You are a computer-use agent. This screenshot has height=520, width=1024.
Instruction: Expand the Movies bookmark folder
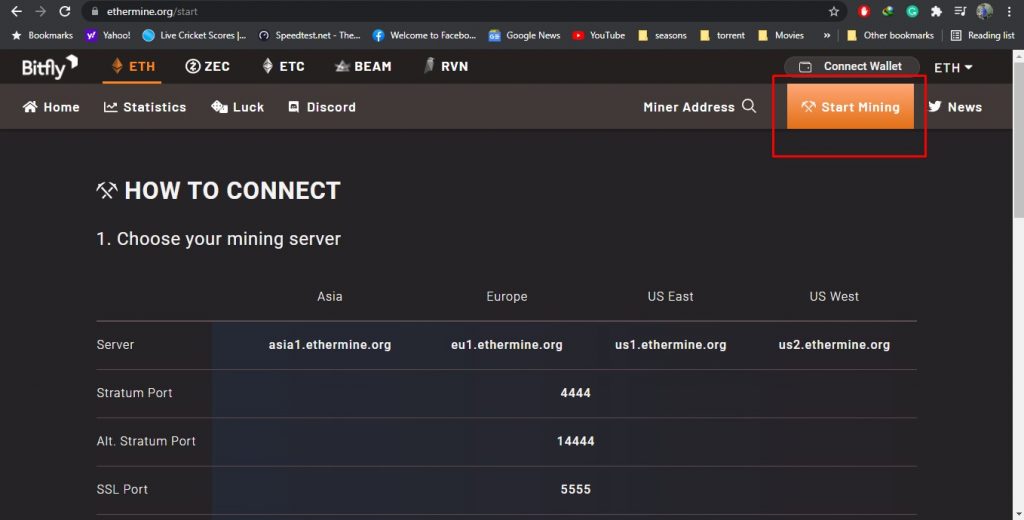(x=781, y=35)
